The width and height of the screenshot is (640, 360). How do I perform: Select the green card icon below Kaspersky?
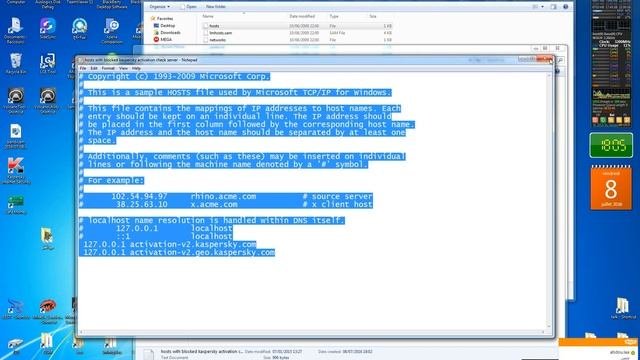tap(16, 204)
